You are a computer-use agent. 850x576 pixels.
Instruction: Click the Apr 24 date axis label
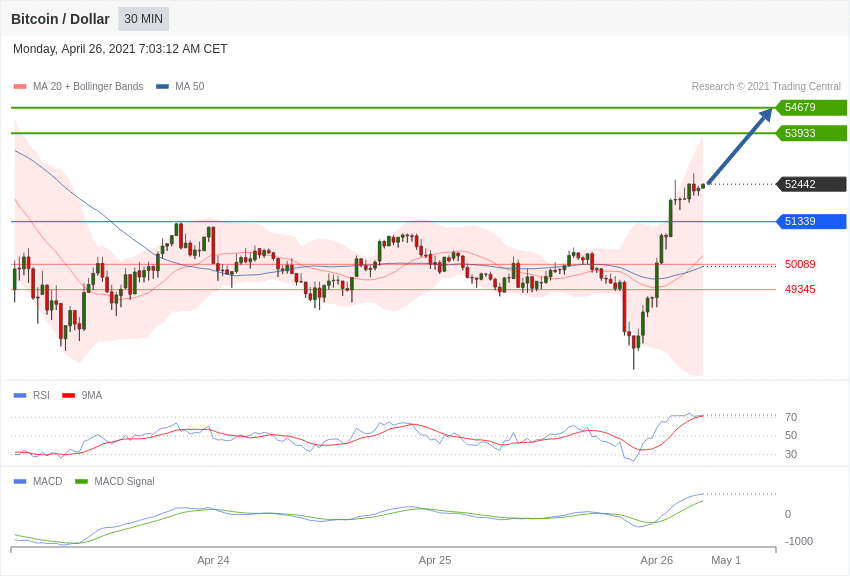pyautogui.click(x=213, y=560)
